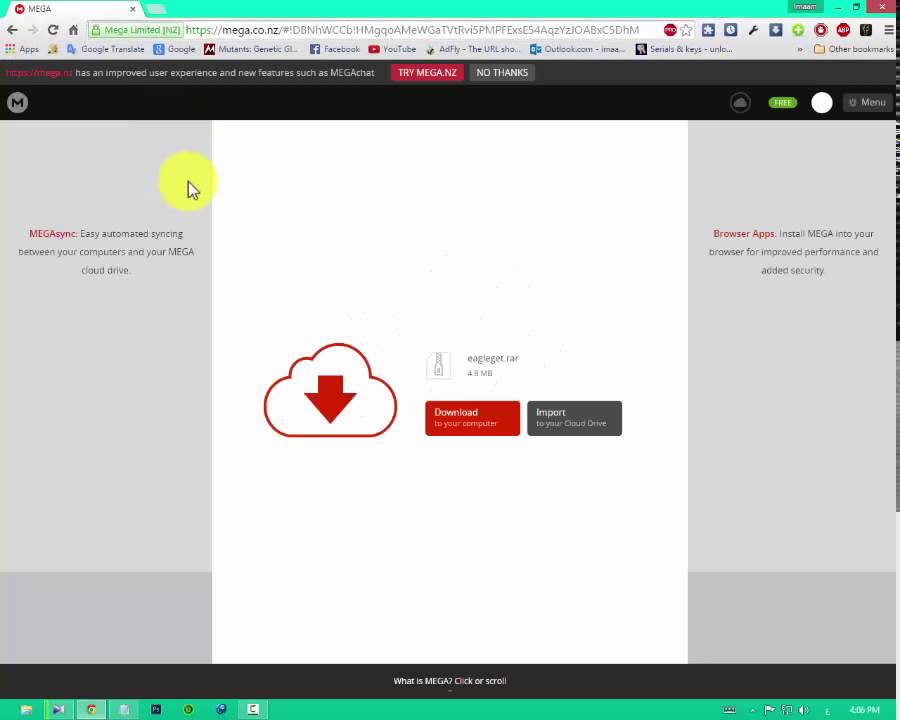Click the browser forward arrow
This screenshot has height=720, width=900.
pos(32,30)
